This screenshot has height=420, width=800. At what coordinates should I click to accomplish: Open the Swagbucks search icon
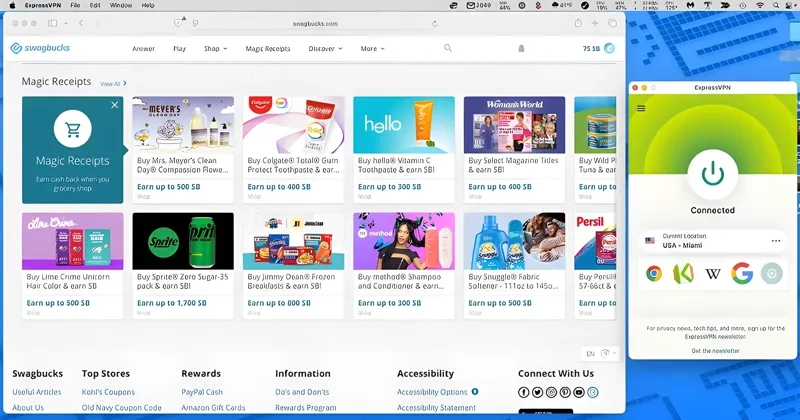(447, 48)
